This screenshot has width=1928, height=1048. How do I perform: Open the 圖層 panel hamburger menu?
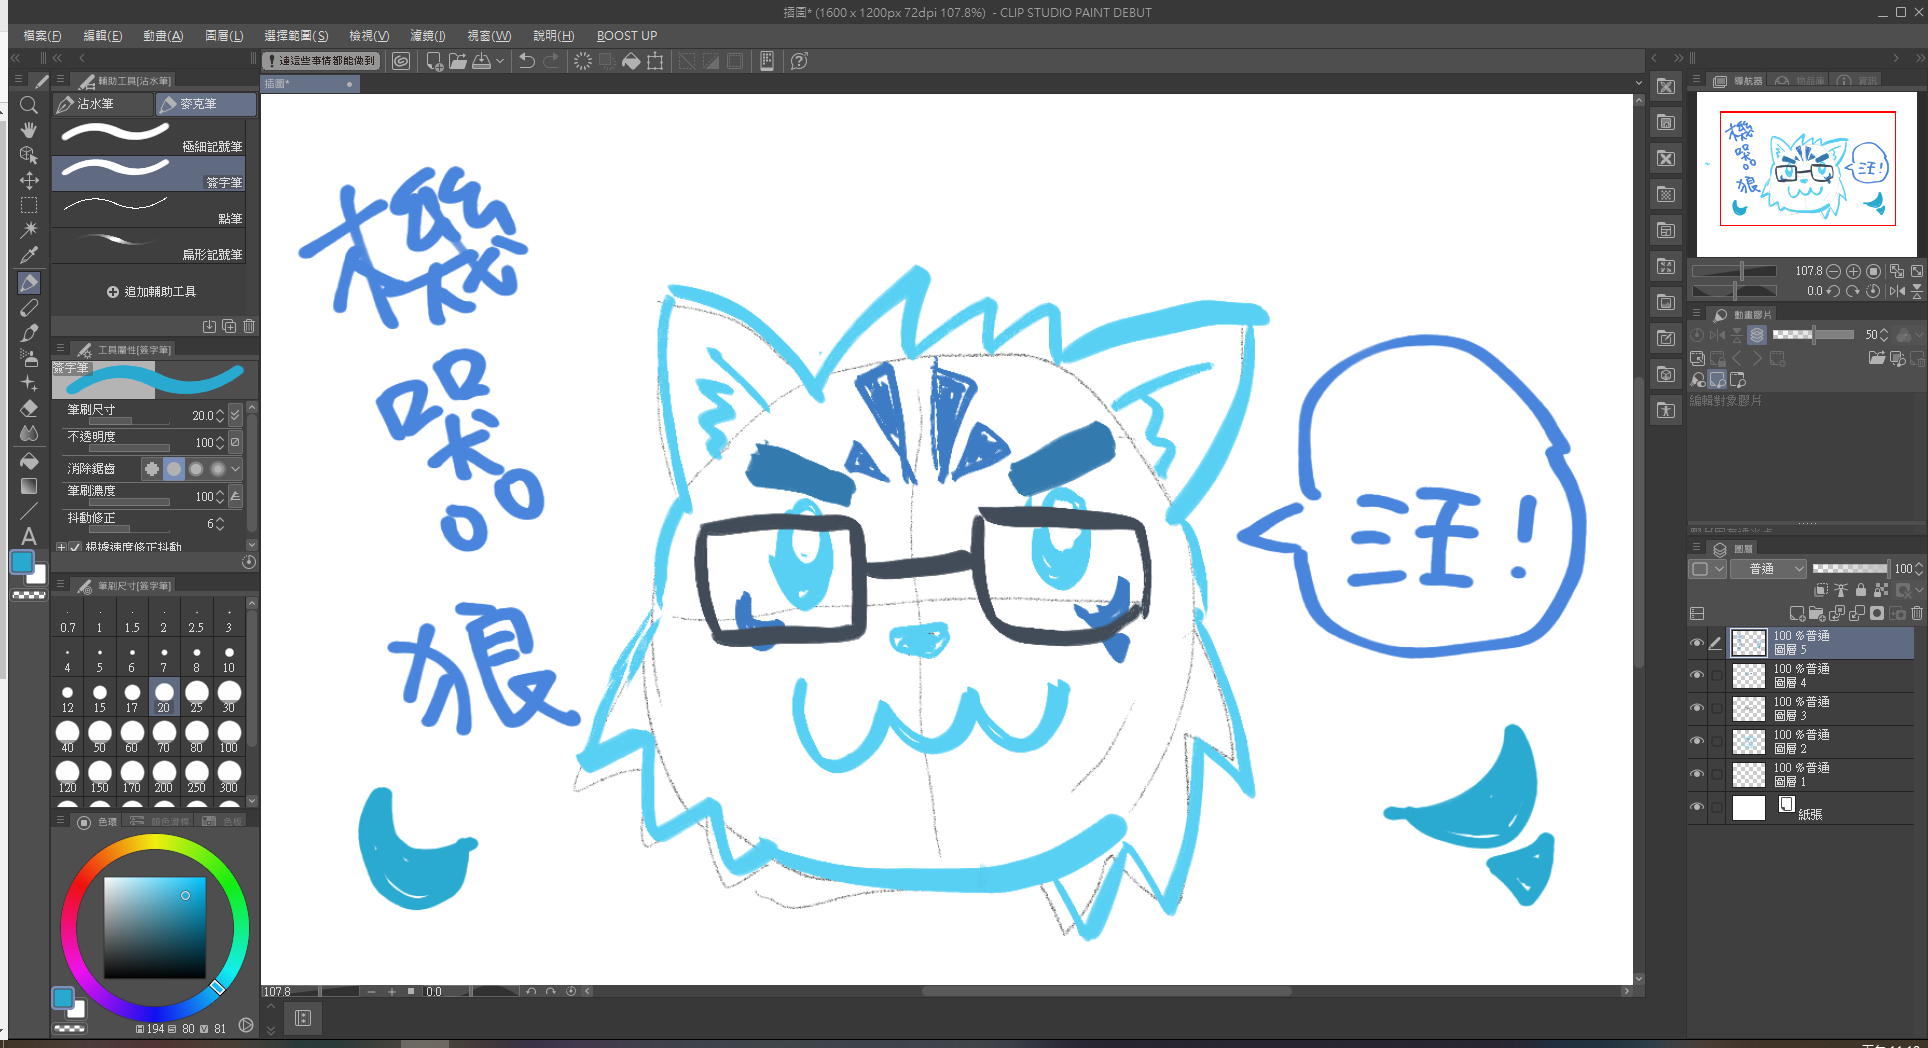(x=1696, y=547)
